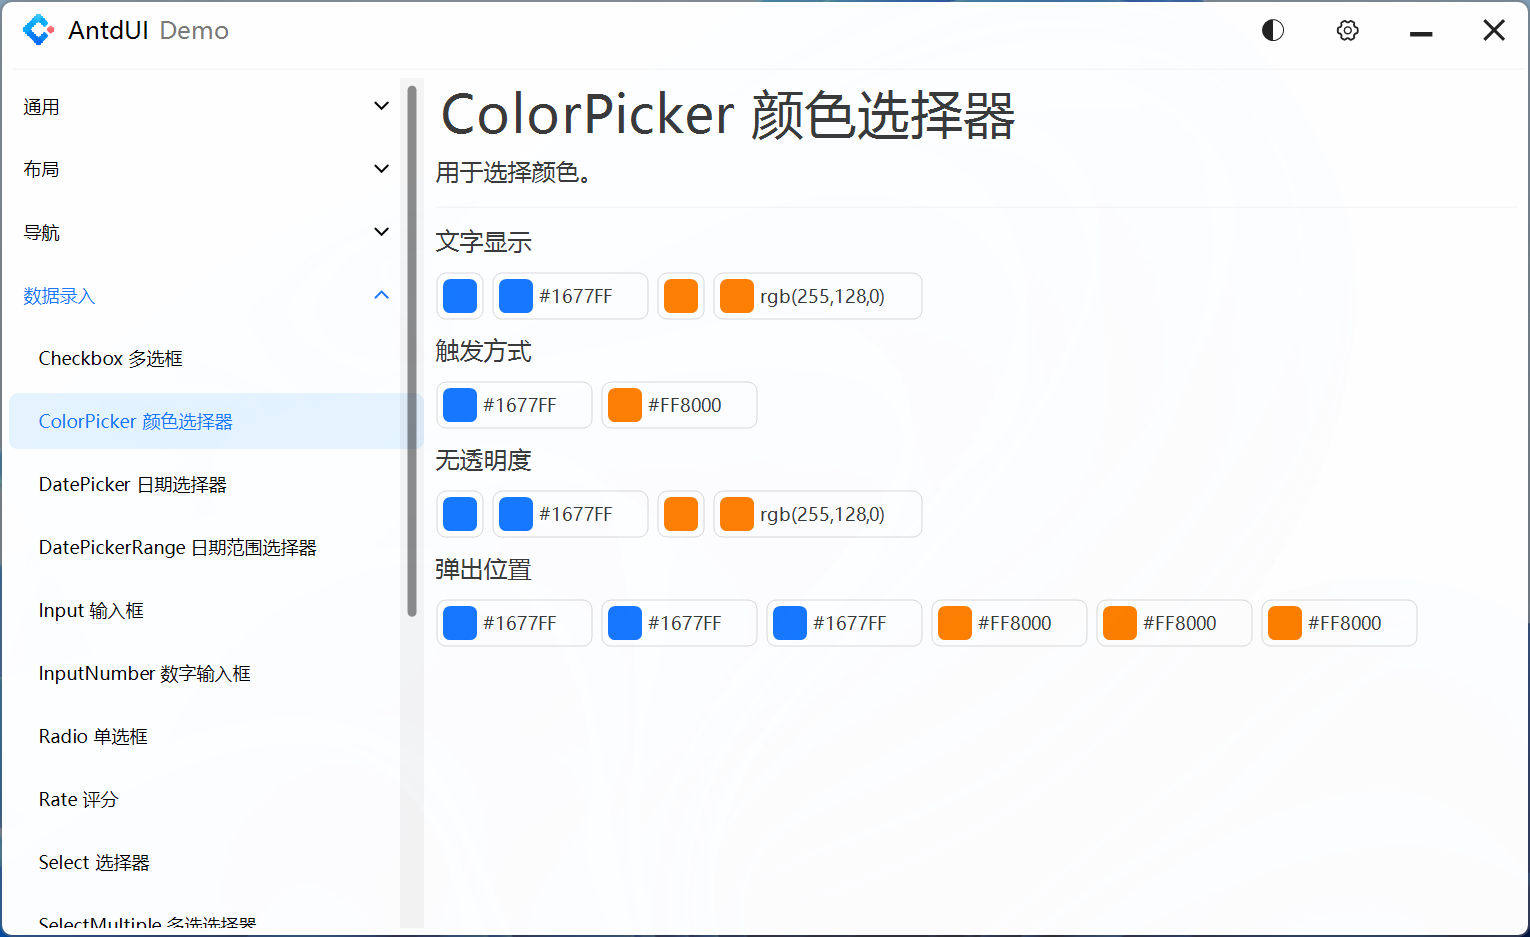Open the Radio 单选框 demo page
This screenshot has height=937, width=1530.
click(93, 736)
